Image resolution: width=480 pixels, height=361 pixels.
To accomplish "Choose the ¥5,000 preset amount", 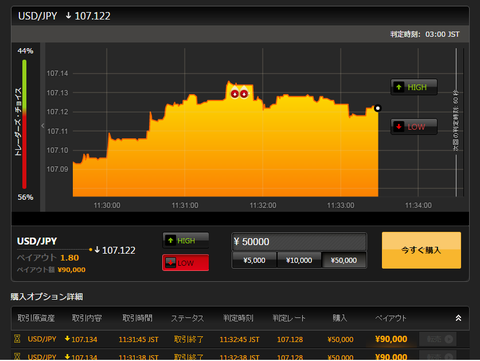I will 254,260.
